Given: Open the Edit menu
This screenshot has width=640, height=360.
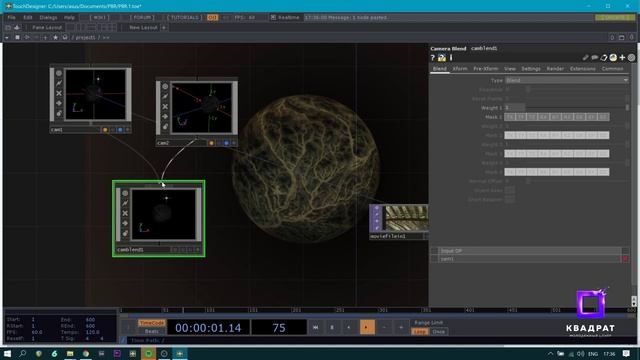Looking at the screenshot, I should 28,18.
